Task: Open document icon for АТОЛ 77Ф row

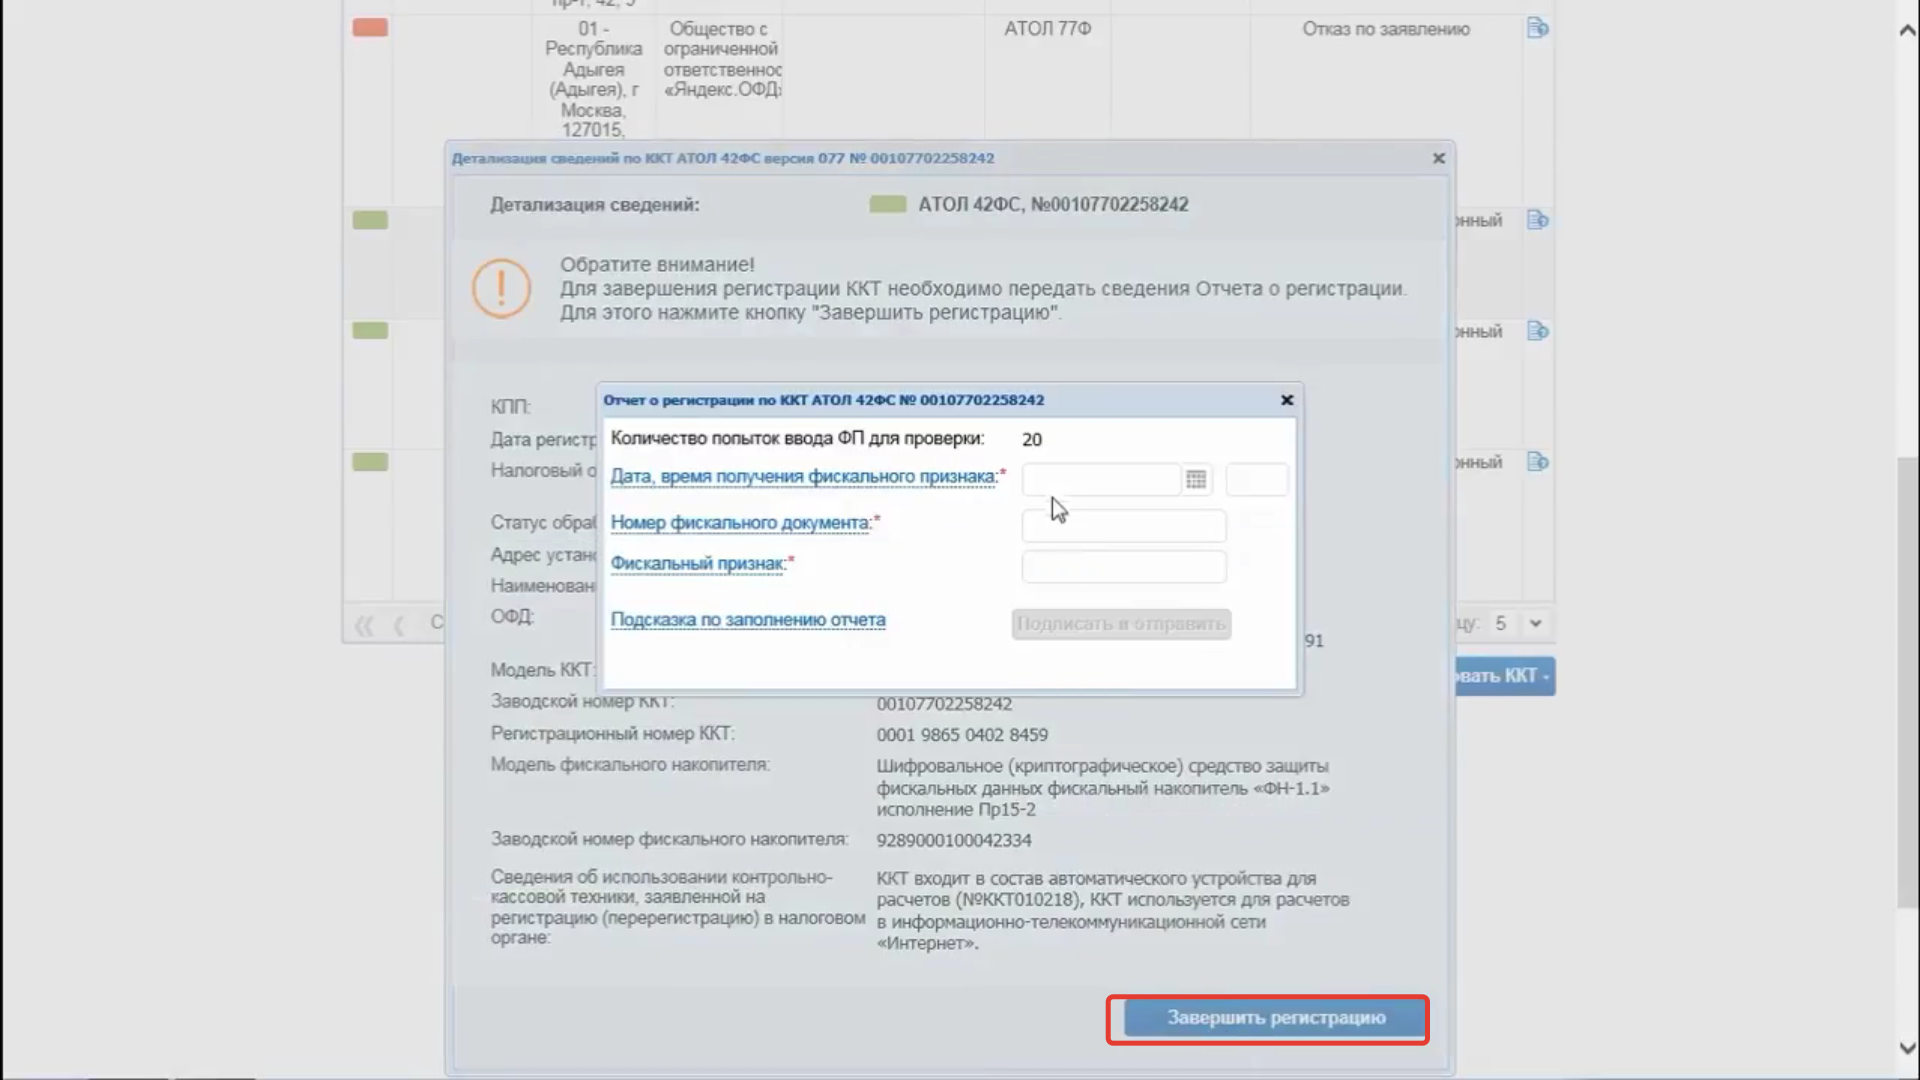Action: click(x=1537, y=28)
